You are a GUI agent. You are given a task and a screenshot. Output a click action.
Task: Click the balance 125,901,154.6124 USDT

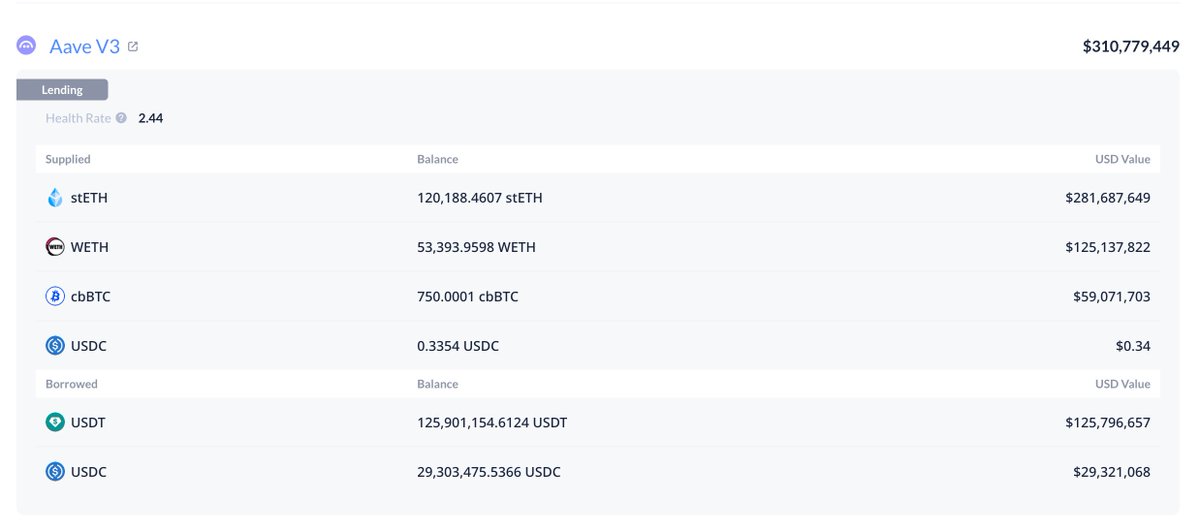tap(492, 423)
